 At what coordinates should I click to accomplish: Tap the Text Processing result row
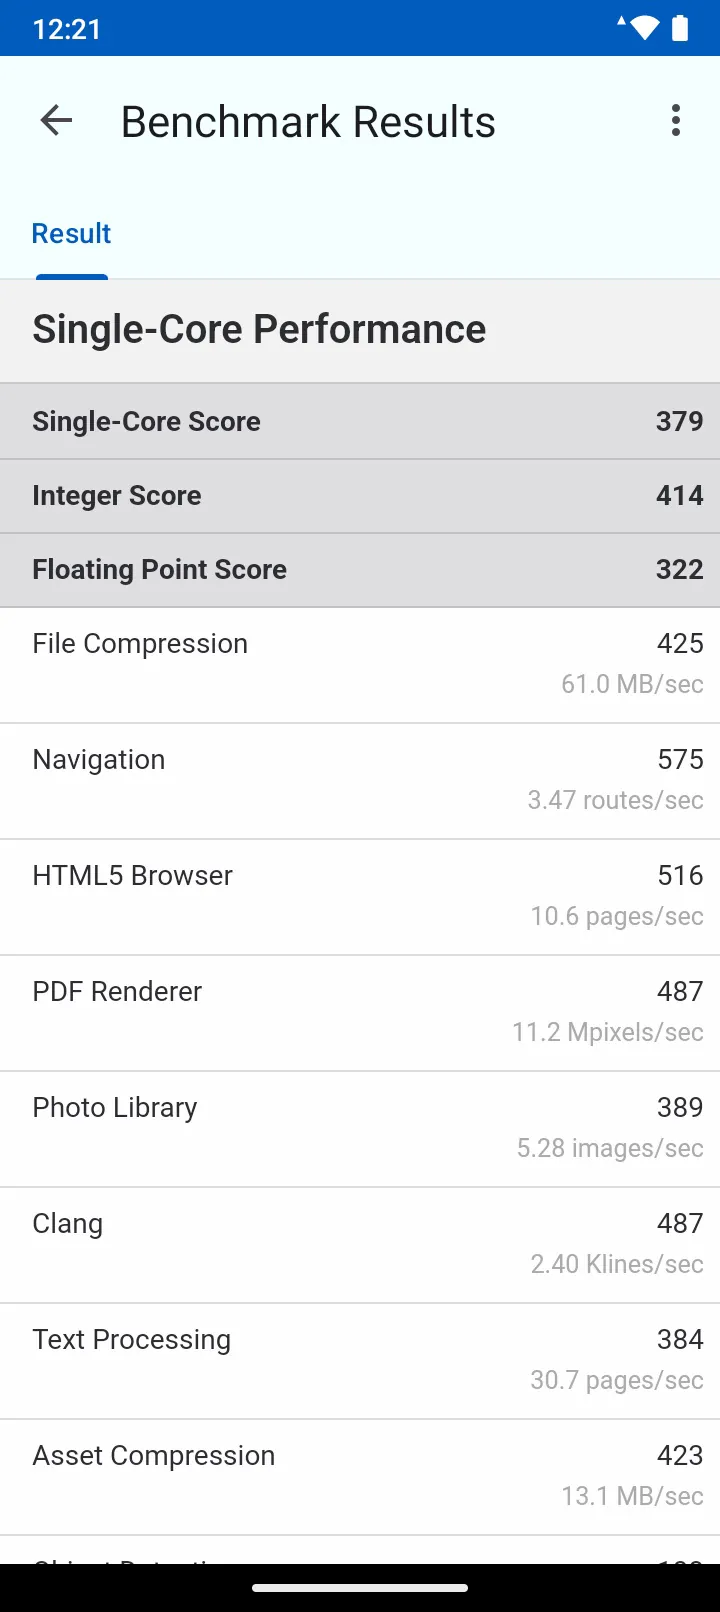click(x=360, y=1361)
